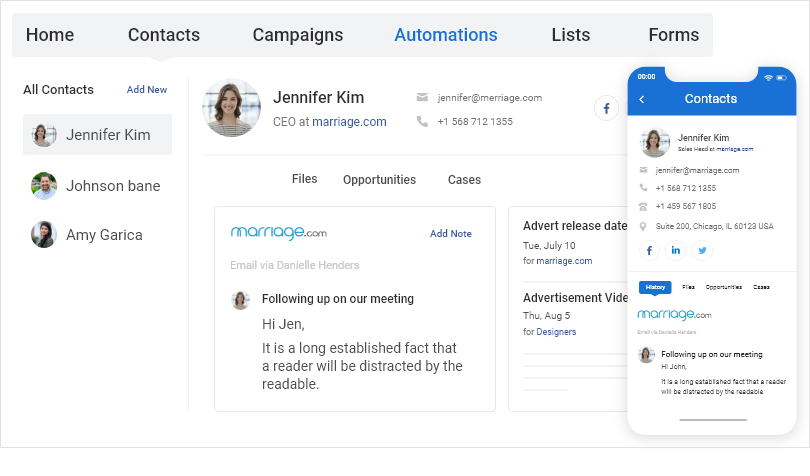
Task: Click location pin icon beside Chicago address
Action: [x=643, y=226]
